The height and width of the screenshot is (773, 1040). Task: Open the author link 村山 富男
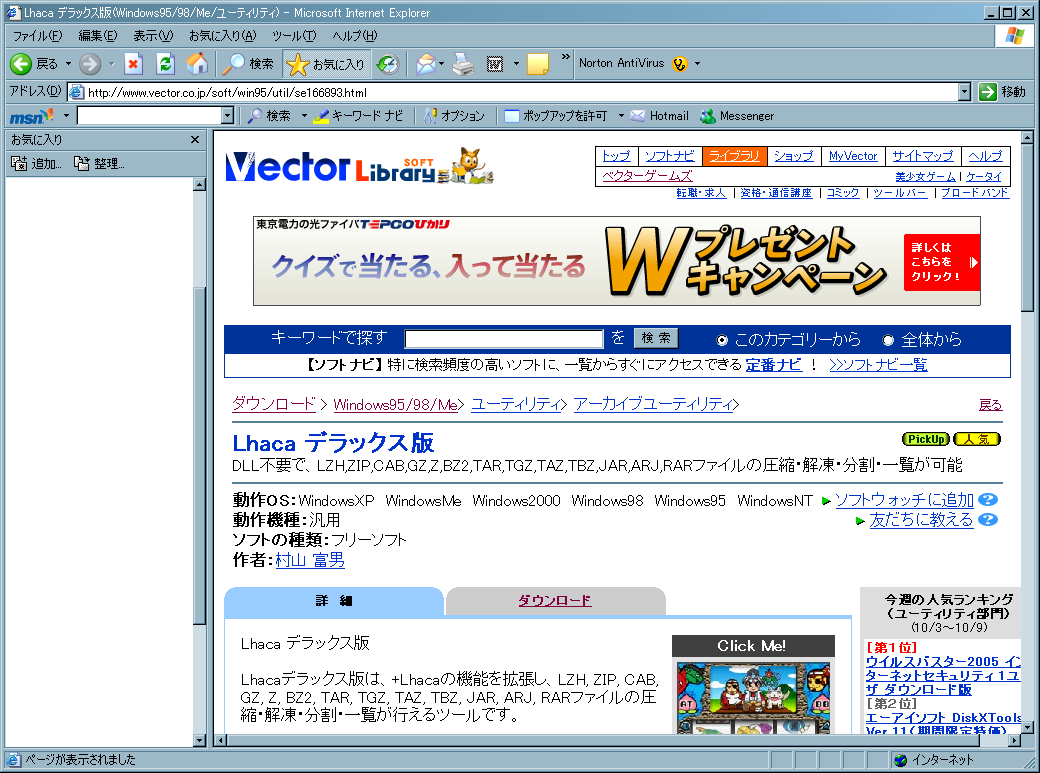(x=310, y=560)
